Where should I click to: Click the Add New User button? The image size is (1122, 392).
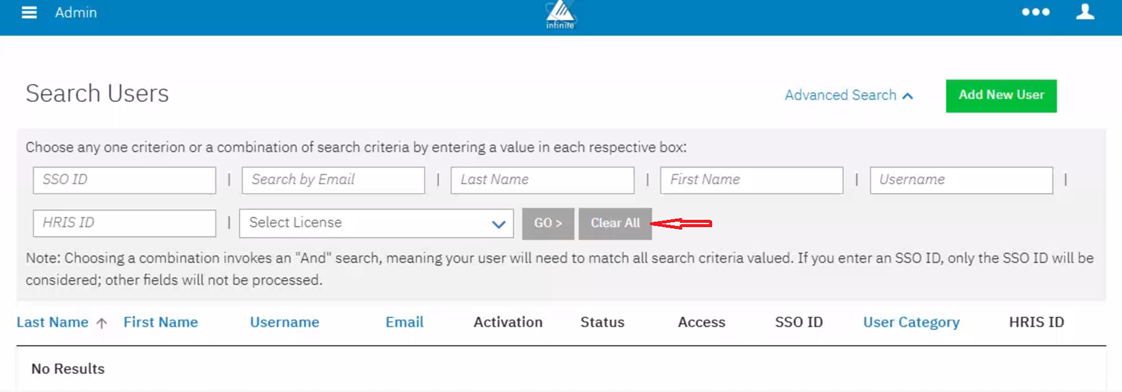tap(1001, 96)
